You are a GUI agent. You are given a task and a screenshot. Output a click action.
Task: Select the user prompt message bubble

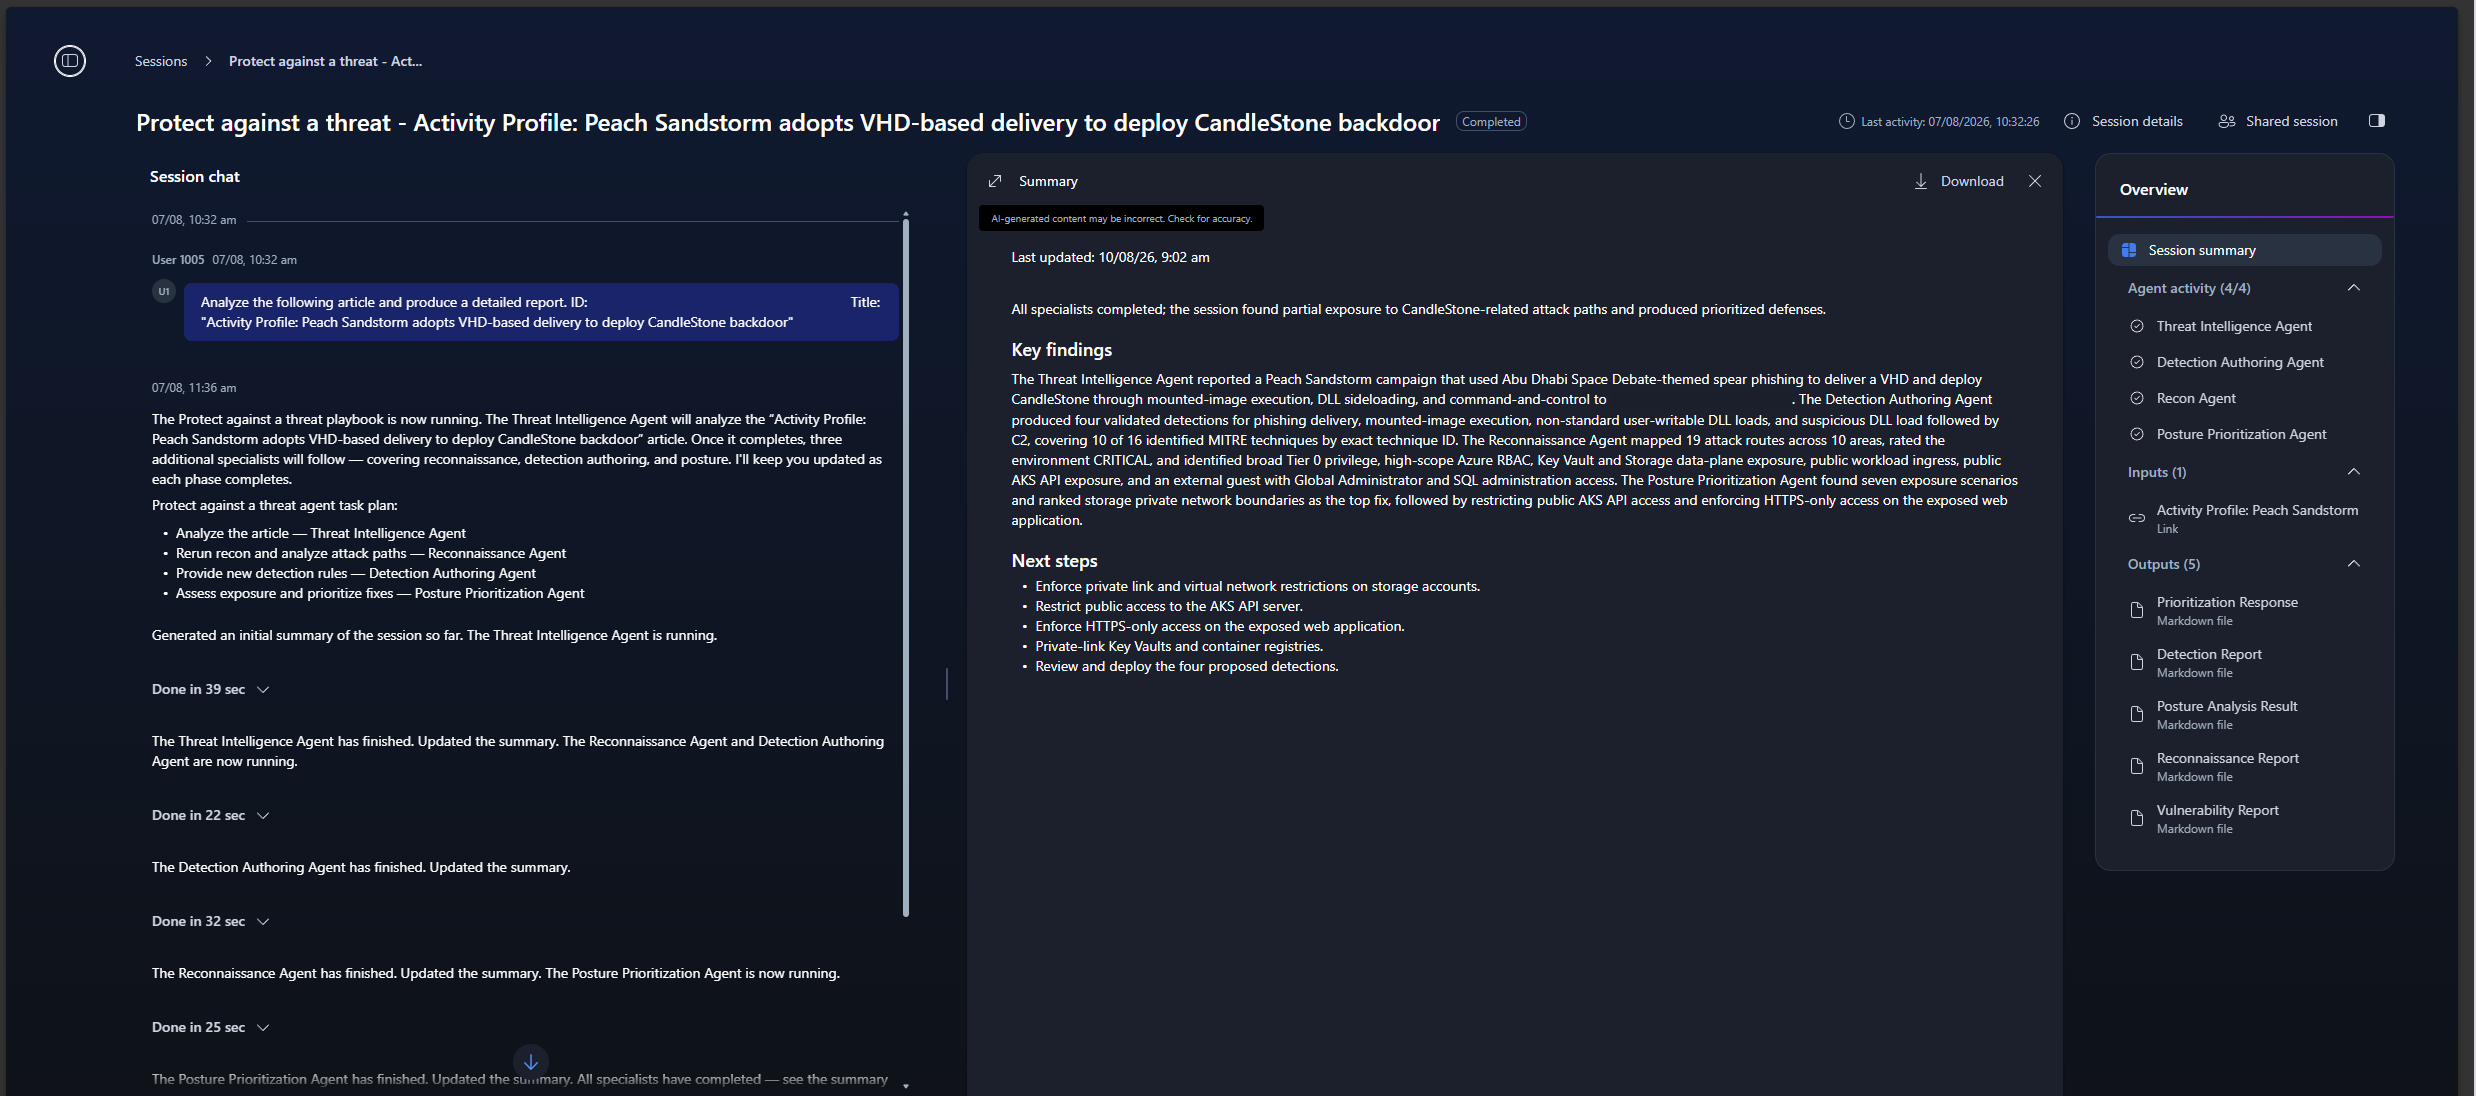[541, 312]
